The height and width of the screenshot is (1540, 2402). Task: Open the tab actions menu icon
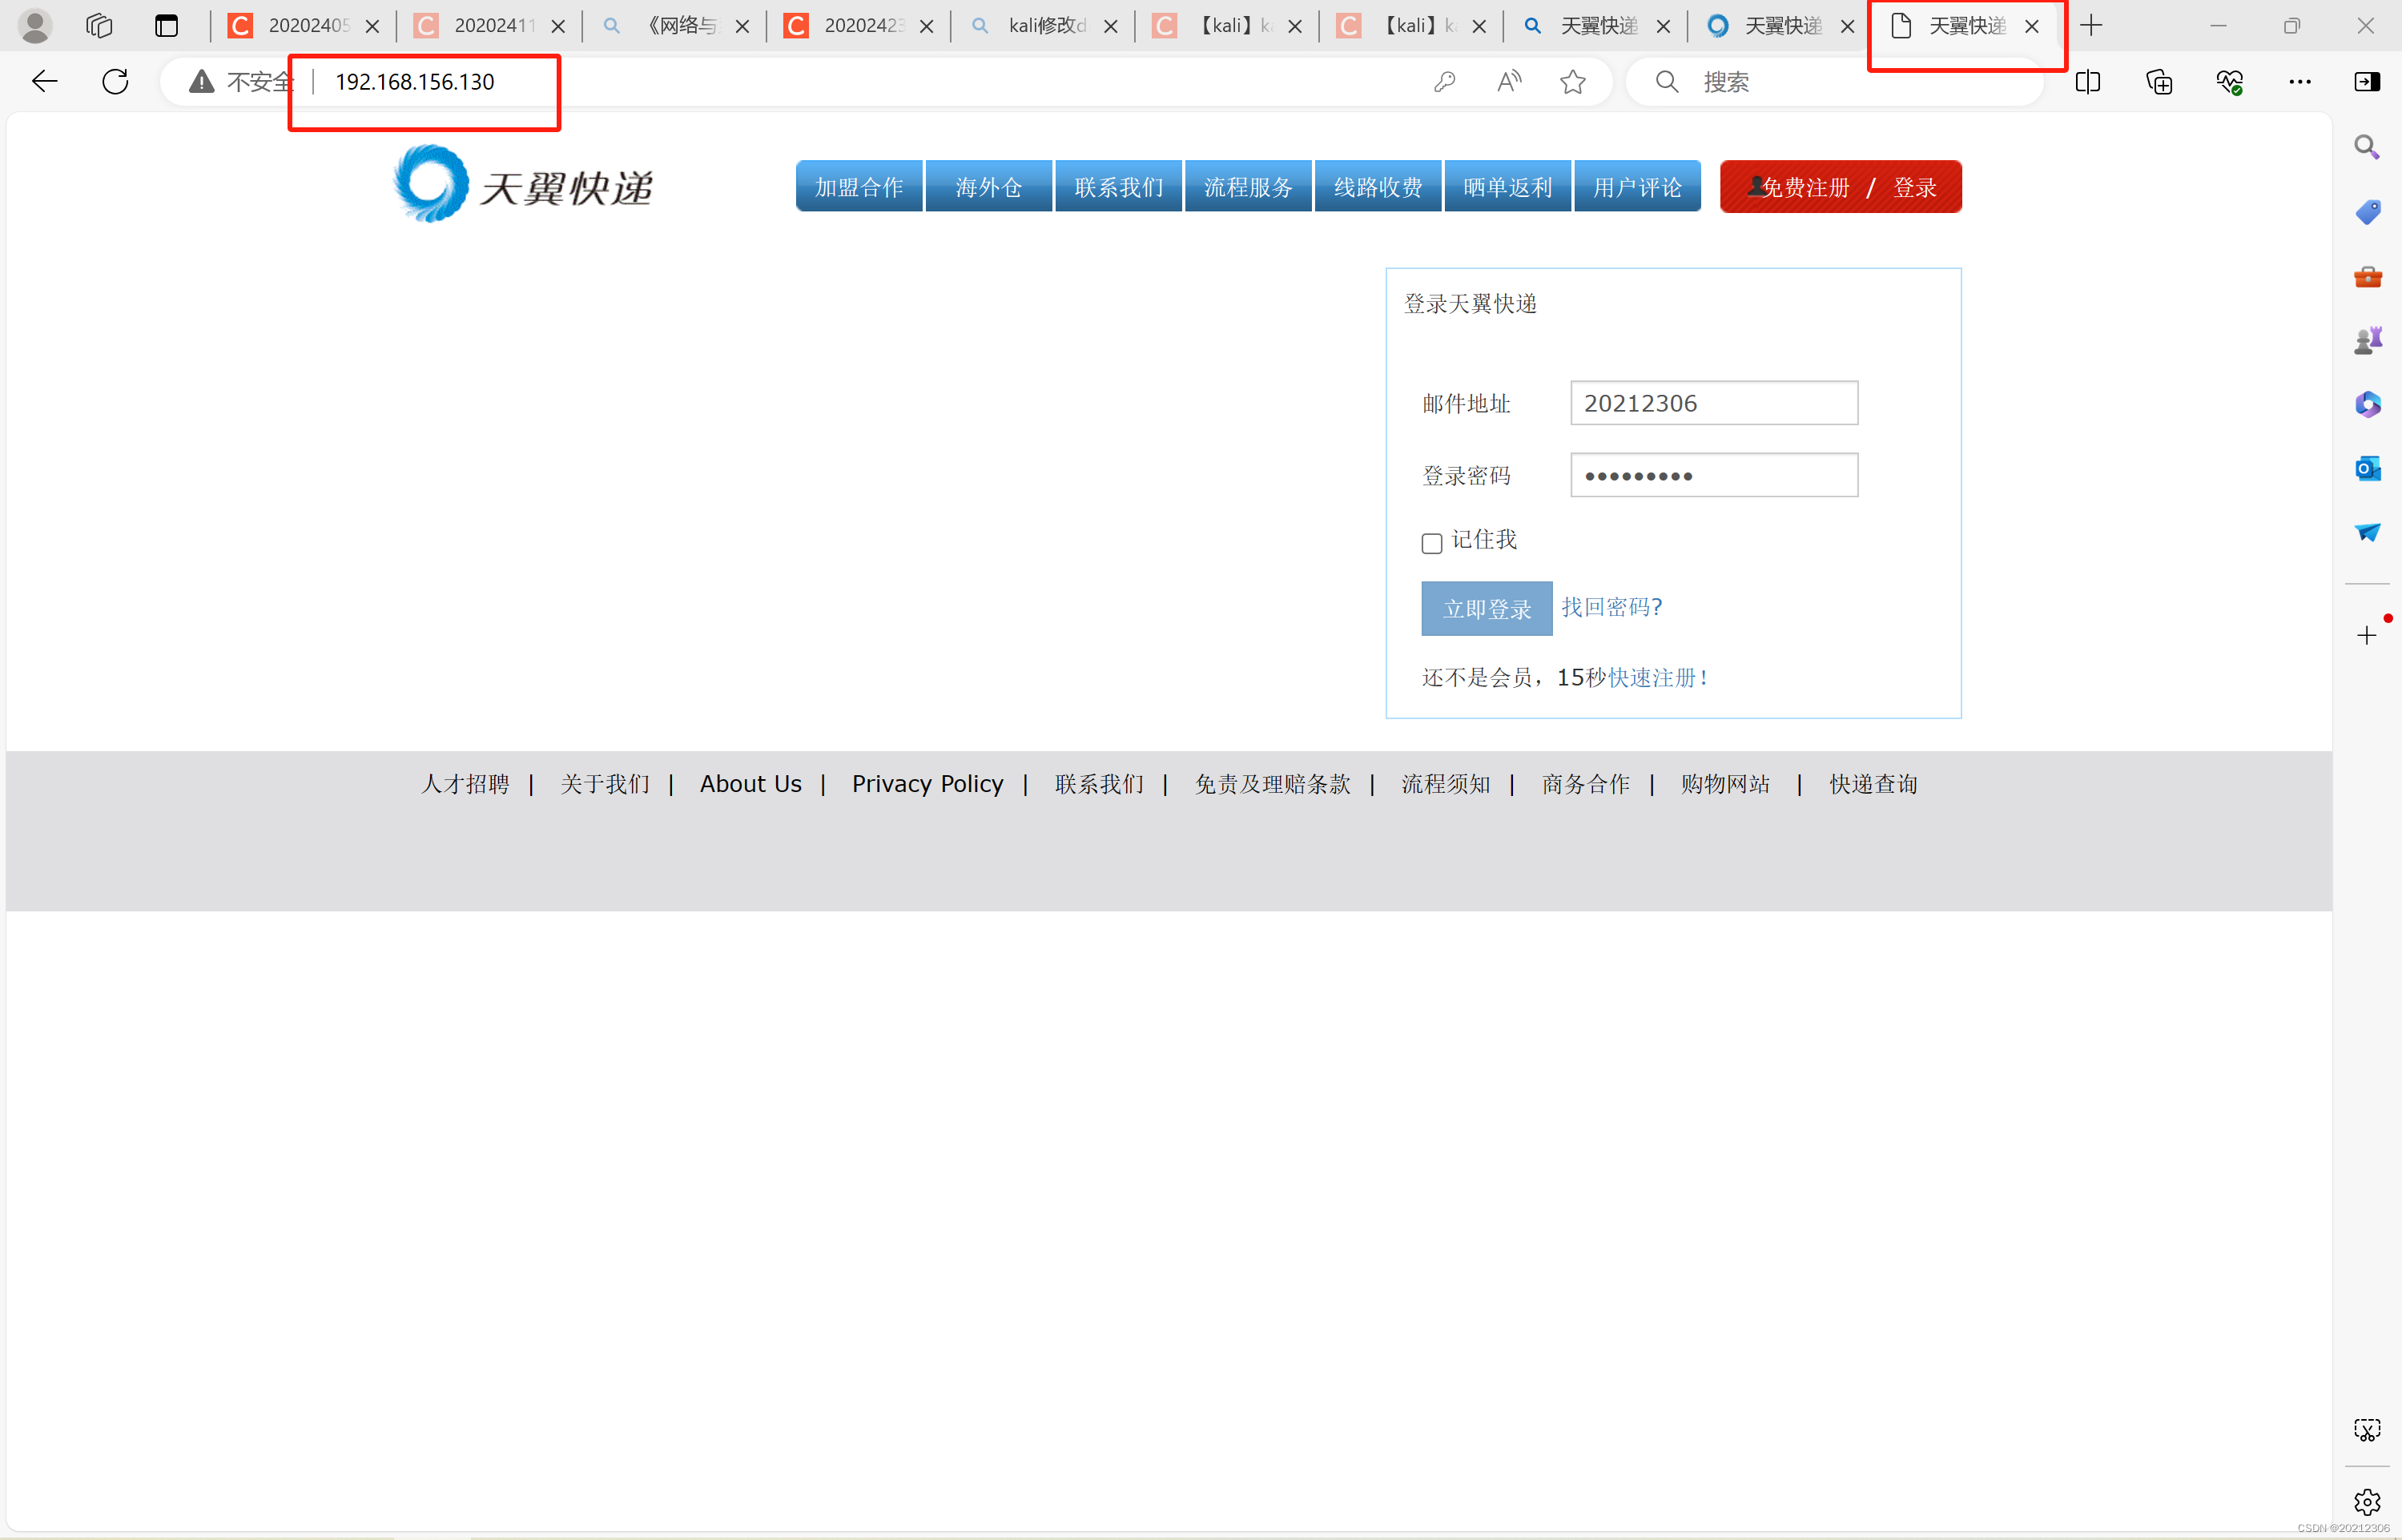coord(167,26)
